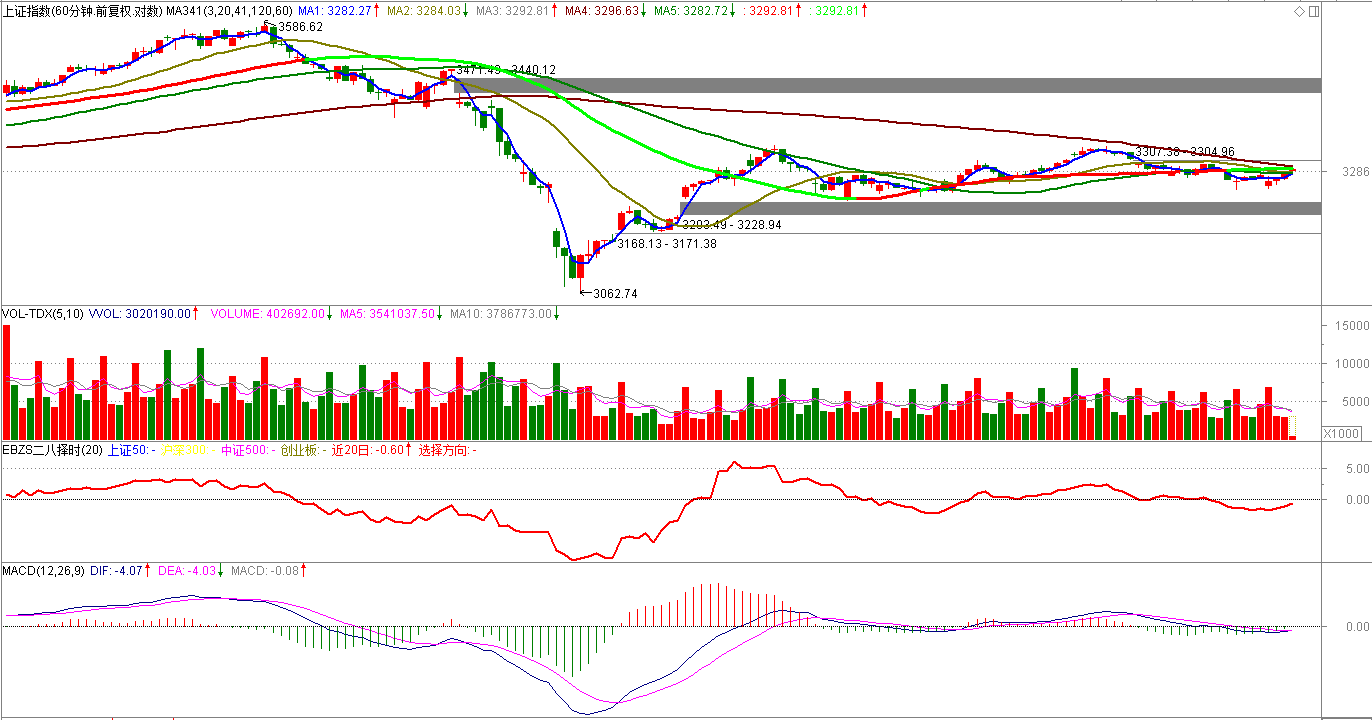Click the 3286 price axis label
Viewport: 1372px width, 720px height.
click(x=1355, y=172)
